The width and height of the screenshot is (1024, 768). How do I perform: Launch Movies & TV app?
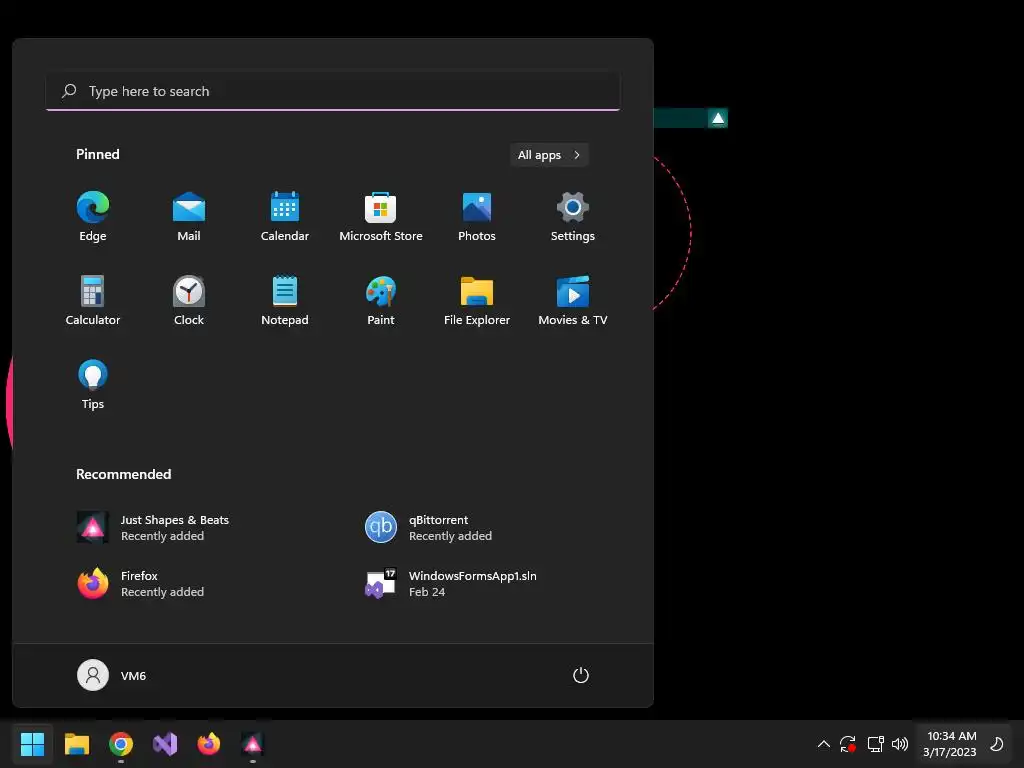tap(573, 300)
